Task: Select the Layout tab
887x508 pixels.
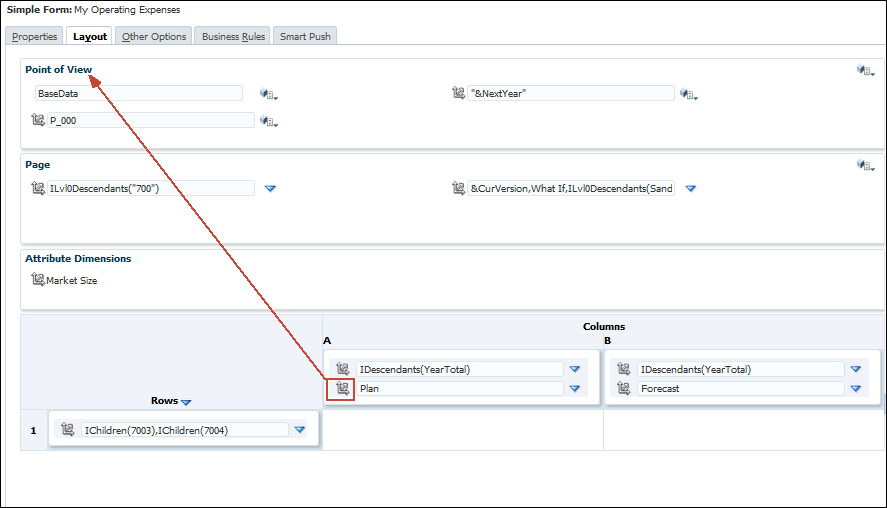Action: (x=89, y=36)
